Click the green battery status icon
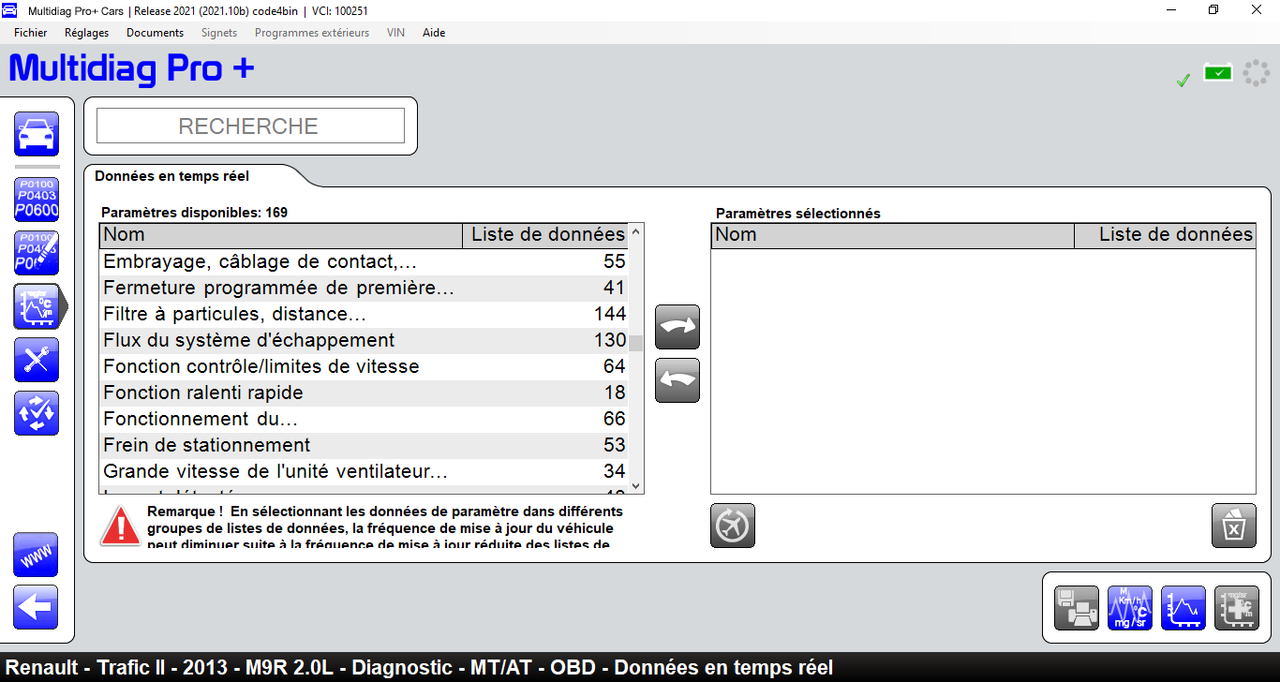This screenshot has width=1280, height=682. (1218, 73)
